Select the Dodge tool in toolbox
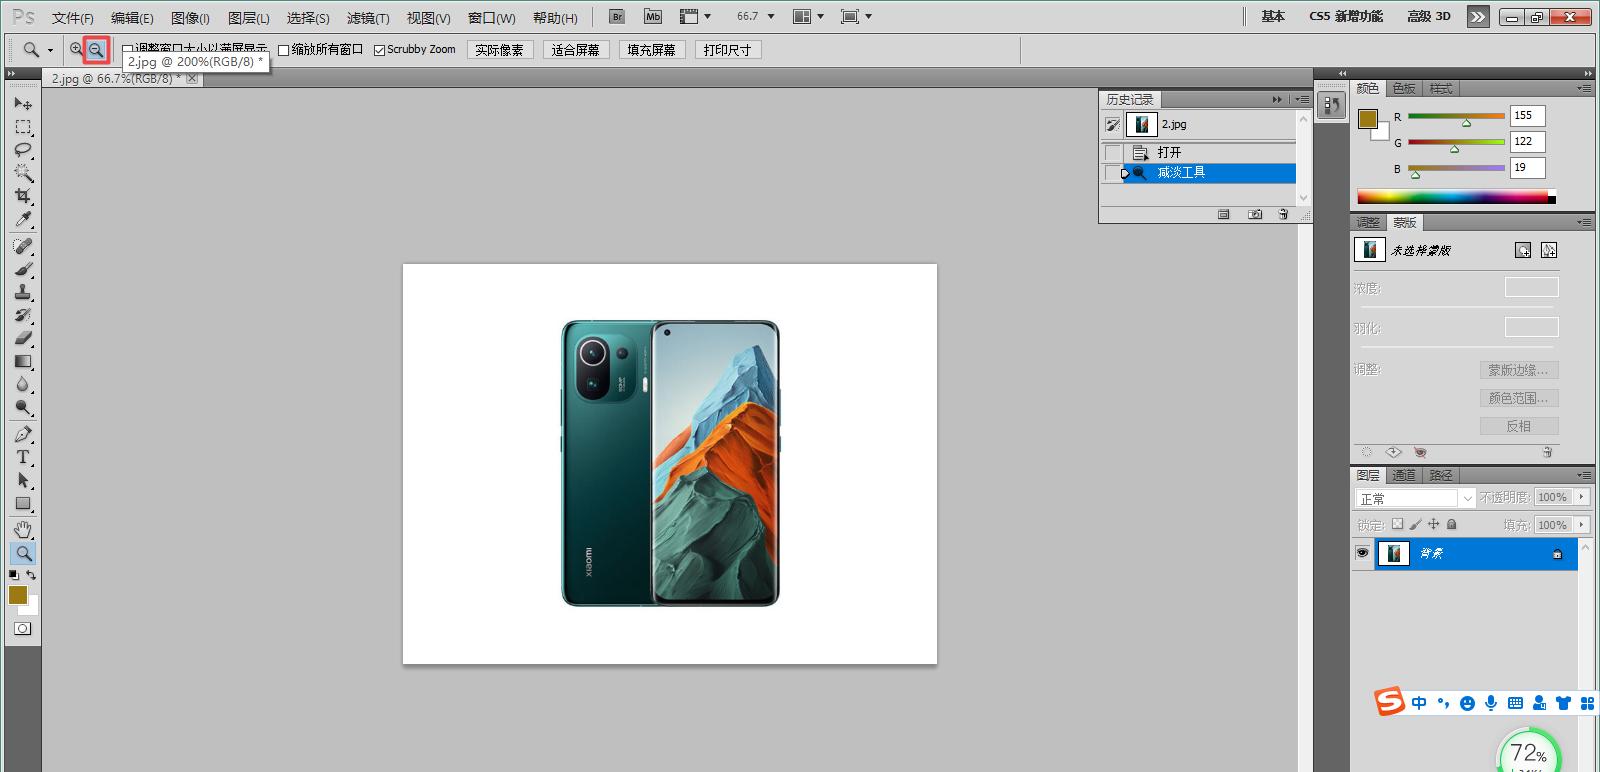The width and height of the screenshot is (1600, 772). (23, 407)
